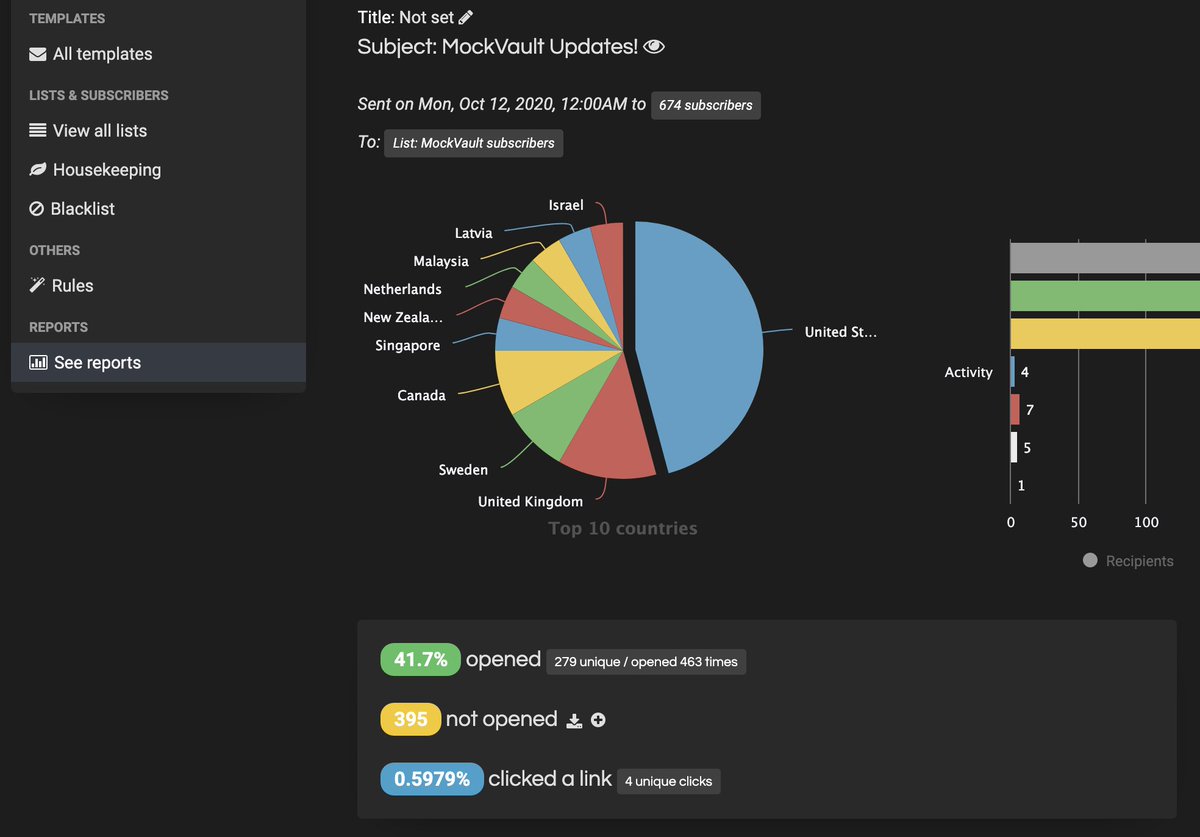
Task: Click the Title: Not set text
Action: click(406, 17)
